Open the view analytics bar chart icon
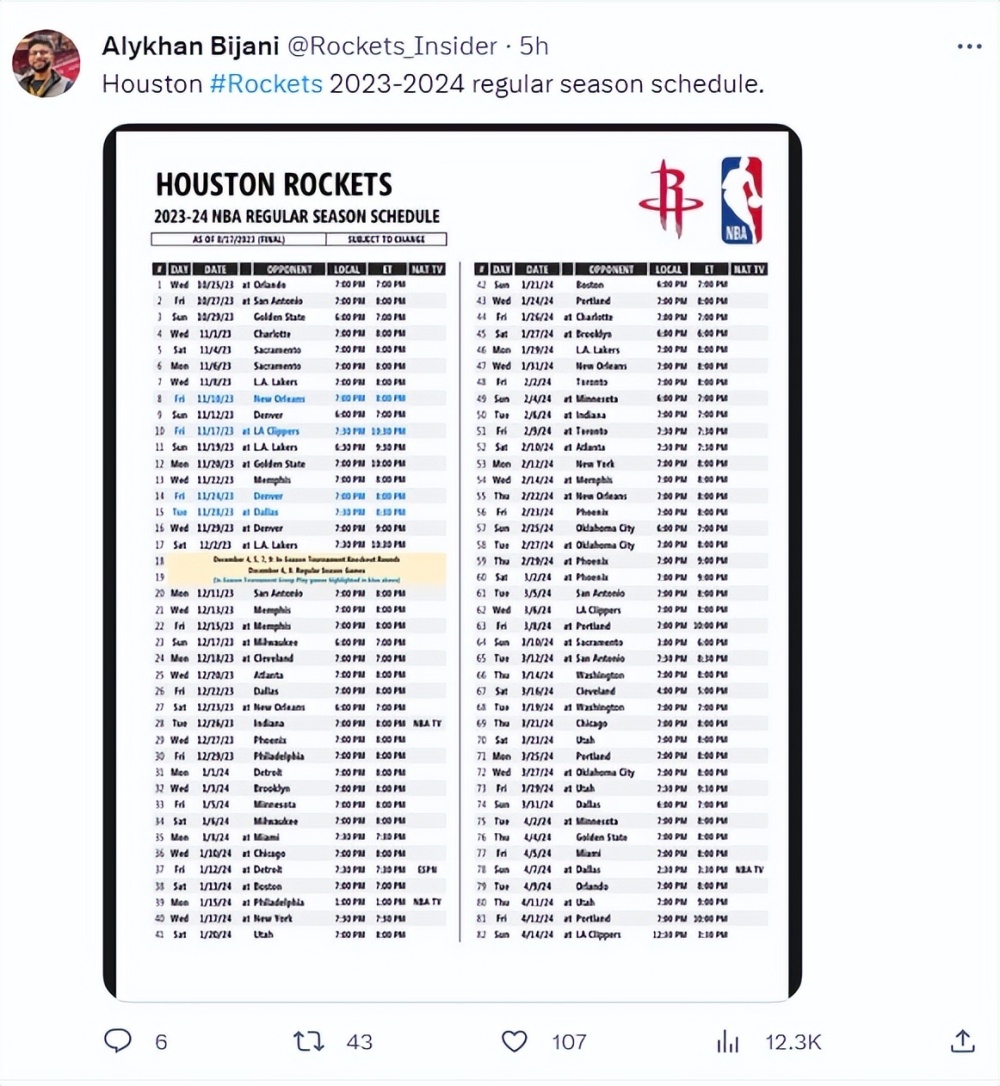 (728, 1041)
